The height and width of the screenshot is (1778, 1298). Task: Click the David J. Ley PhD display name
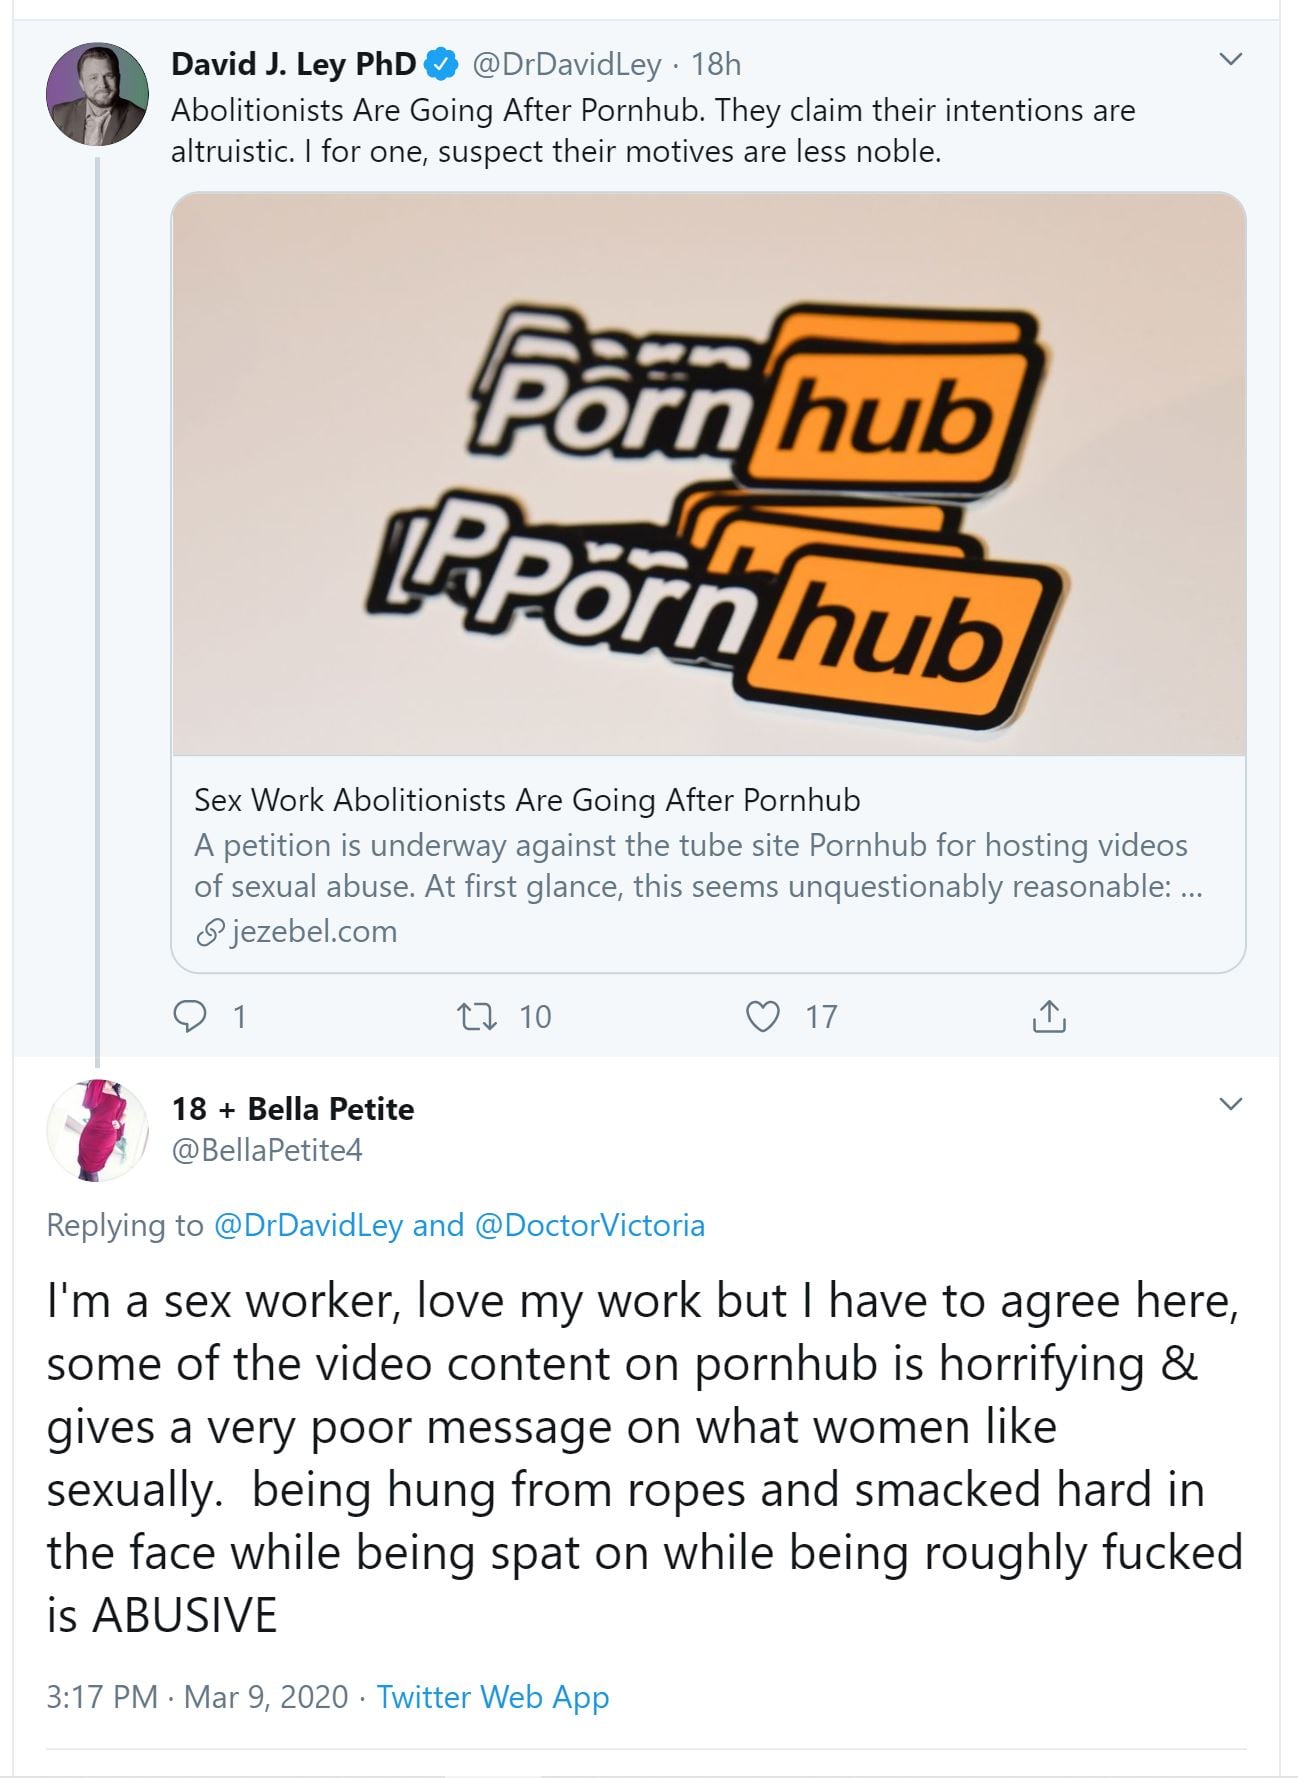(293, 65)
